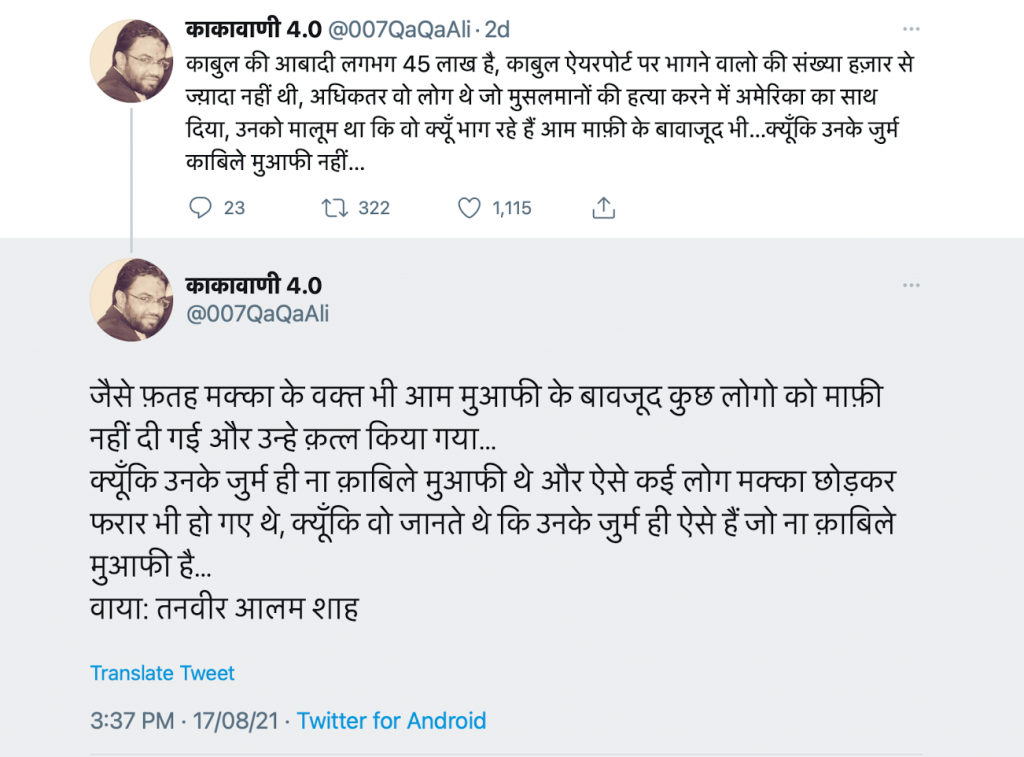Click the Translate Tweet link

tap(162, 673)
